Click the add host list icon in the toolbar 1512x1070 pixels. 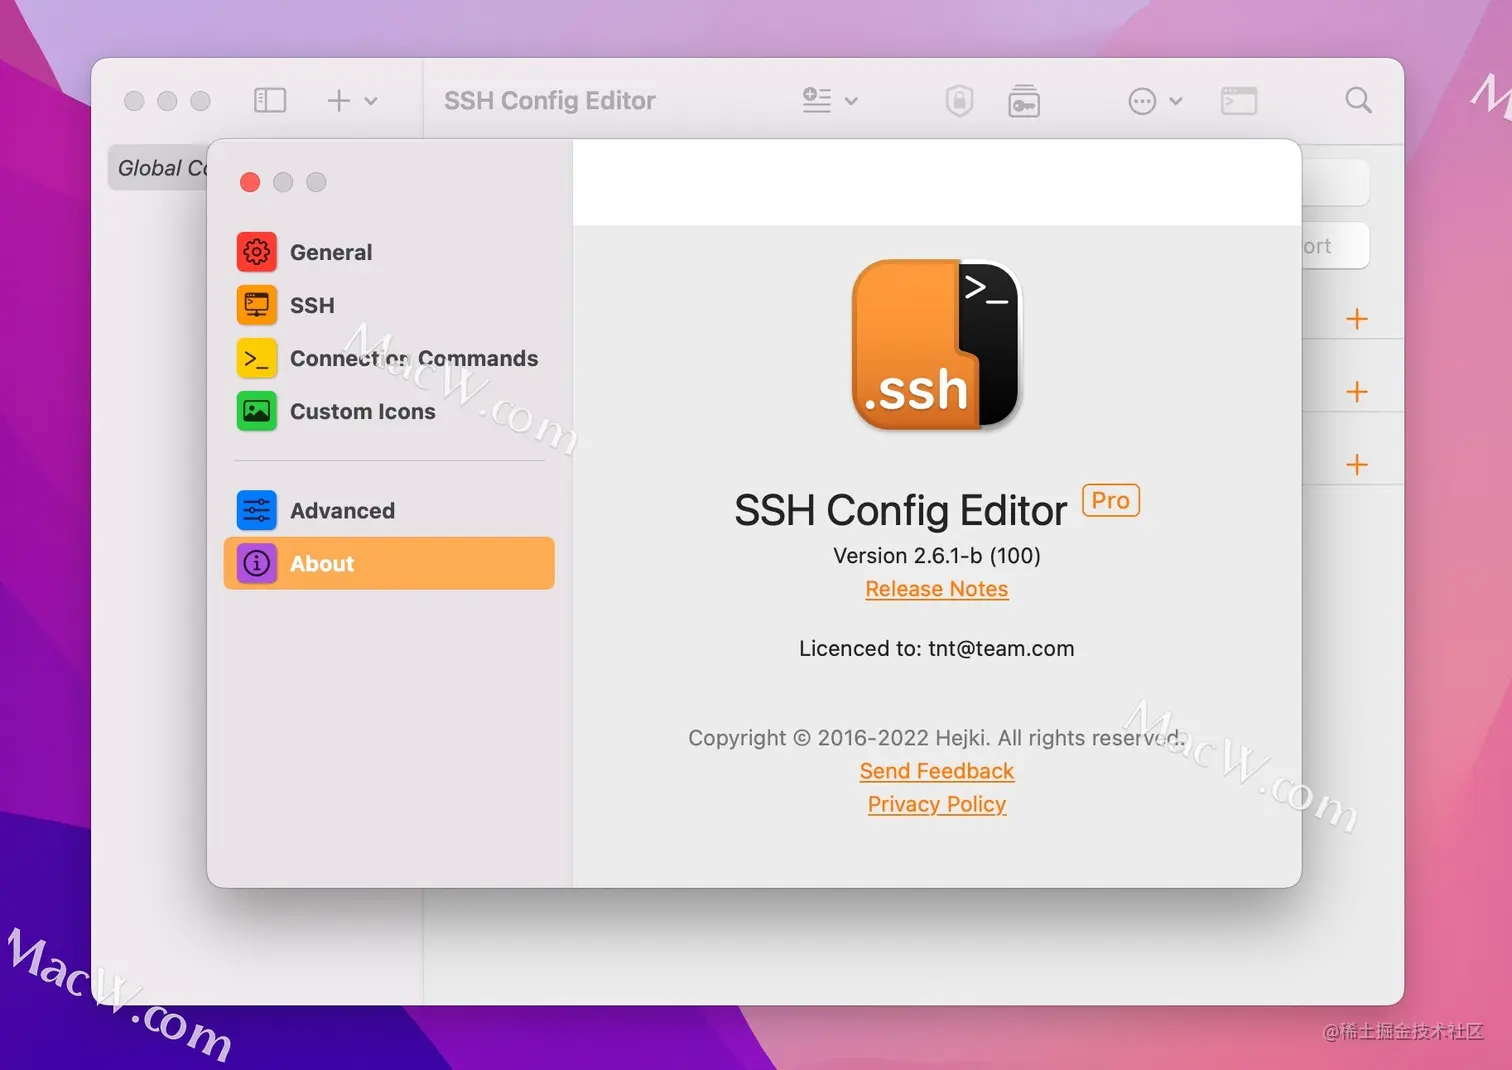[817, 100]
